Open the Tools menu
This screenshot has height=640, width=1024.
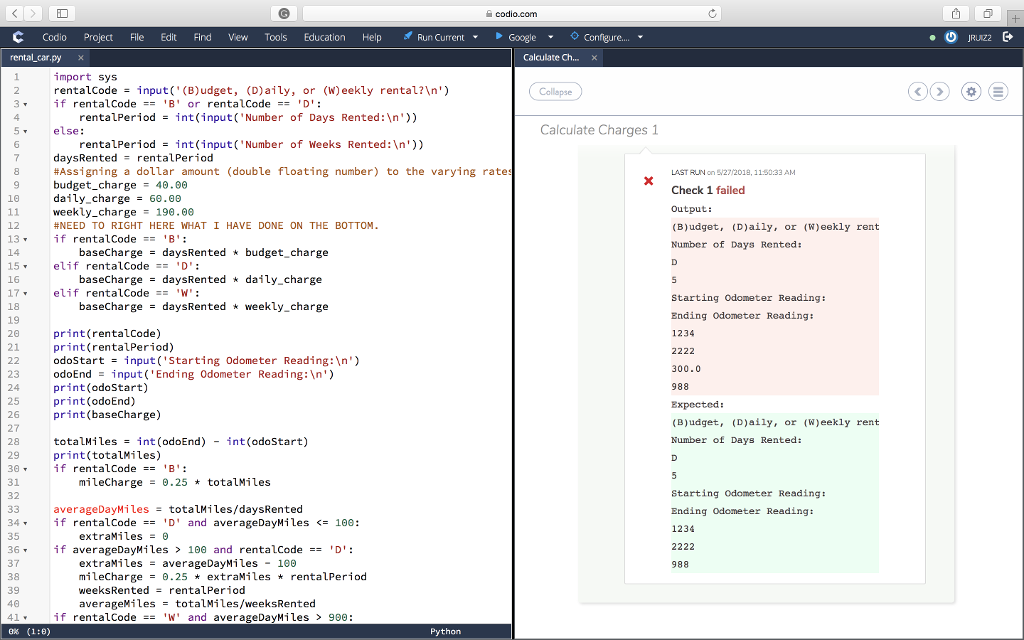(x=275, y=37)
